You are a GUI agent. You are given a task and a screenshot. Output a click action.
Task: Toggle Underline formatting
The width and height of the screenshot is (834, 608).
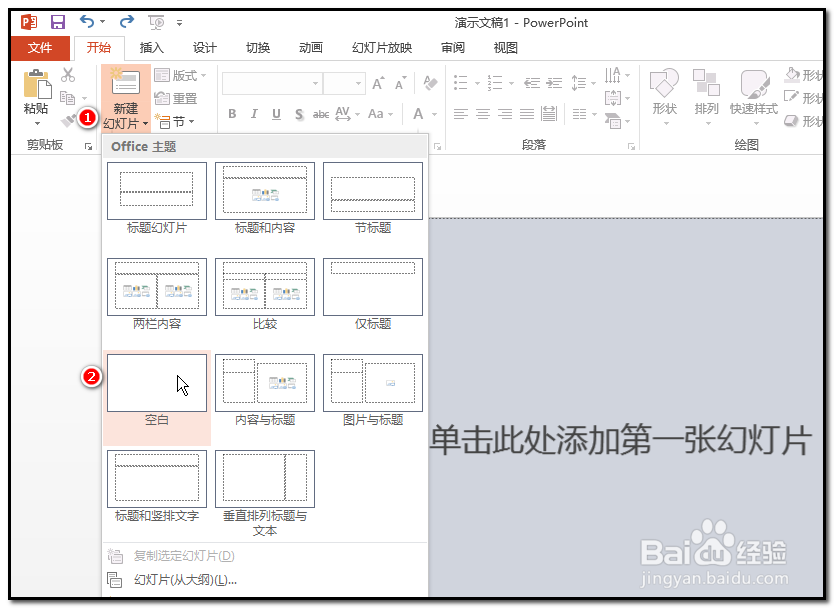point(277,114)
